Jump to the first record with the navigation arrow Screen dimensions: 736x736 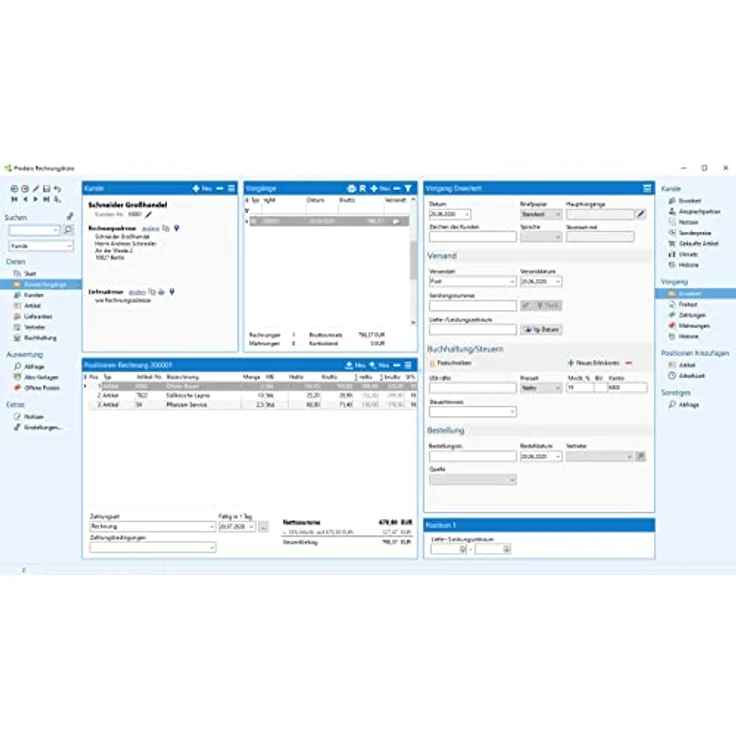(15, 199)
